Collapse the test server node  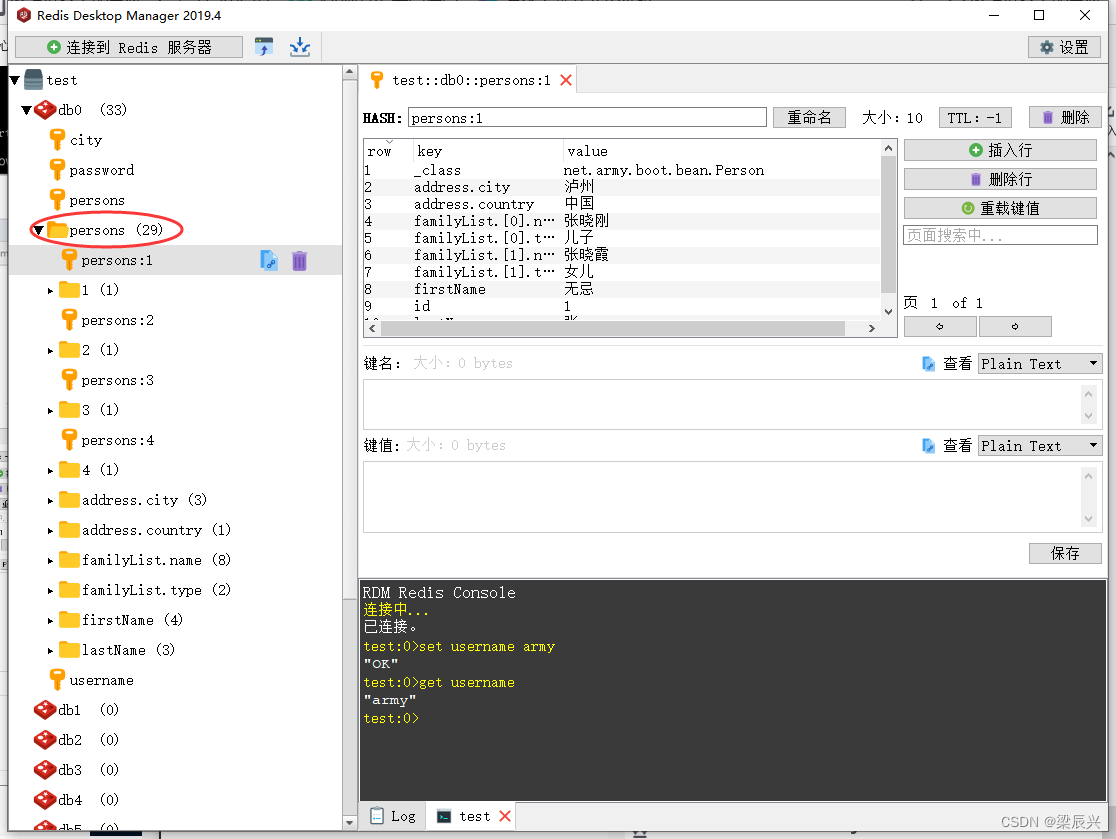[14, 80]
